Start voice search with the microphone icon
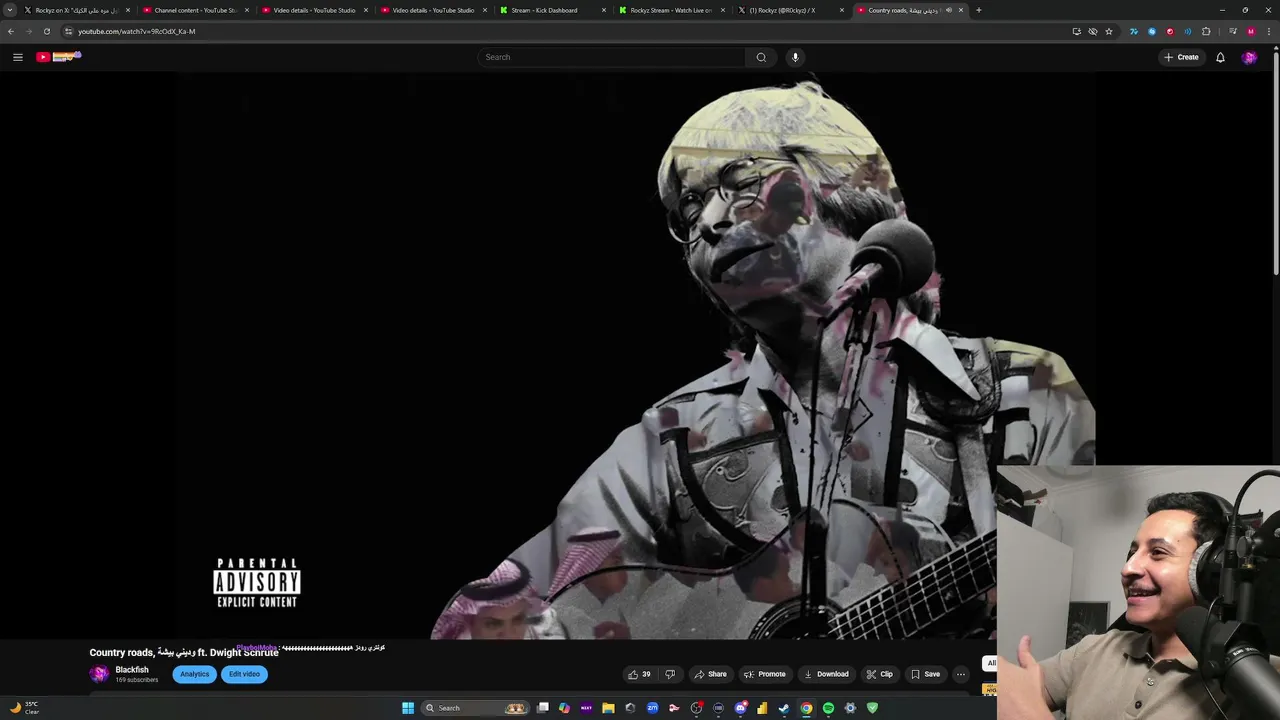This screenshot has height=720, width=1280. point(795,57)
